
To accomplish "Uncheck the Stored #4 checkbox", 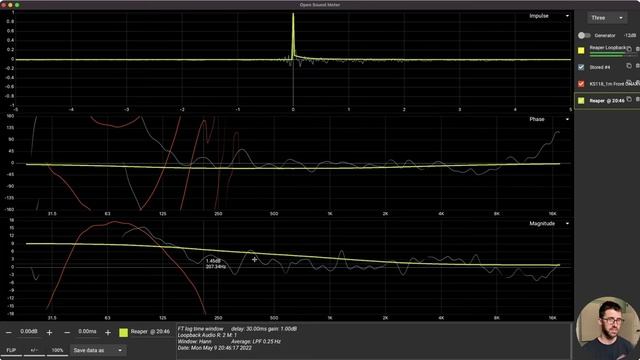I will [581, 67].
